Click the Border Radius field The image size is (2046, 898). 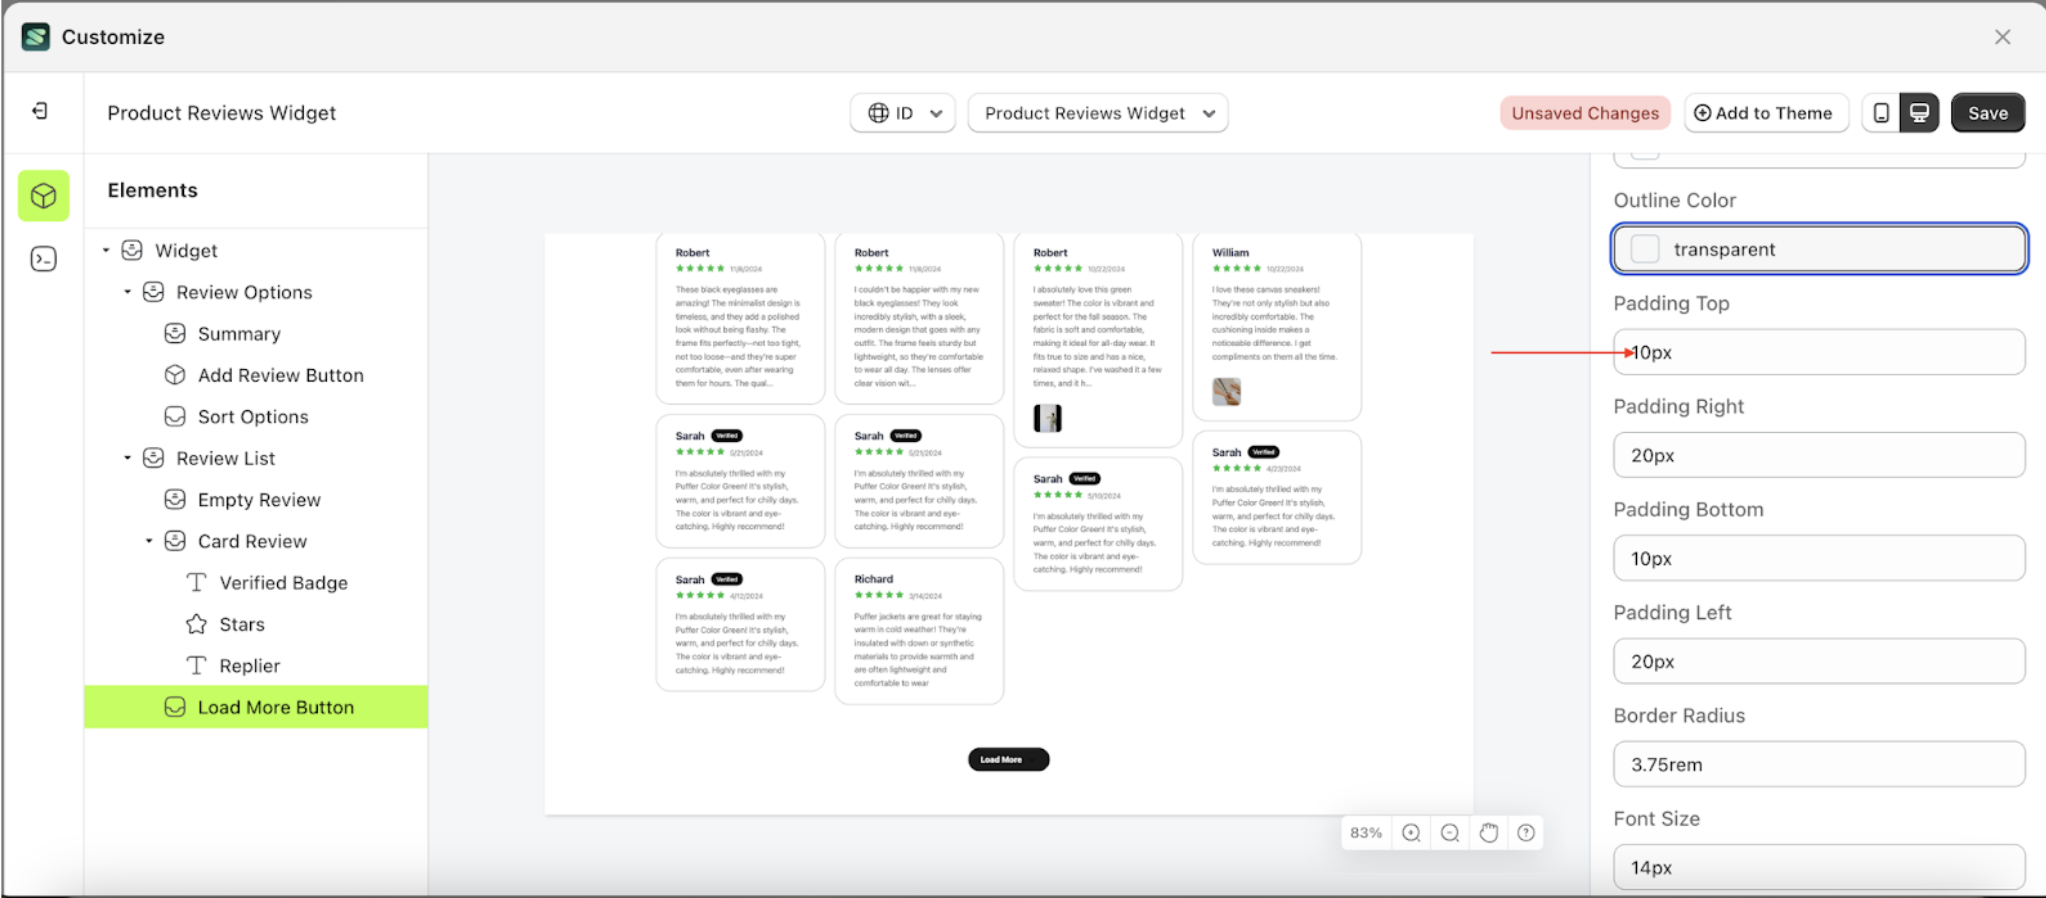1819,764
